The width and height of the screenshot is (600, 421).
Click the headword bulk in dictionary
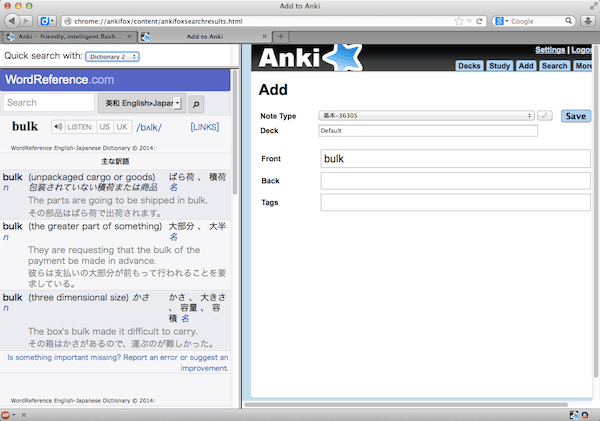click(25, 126)
